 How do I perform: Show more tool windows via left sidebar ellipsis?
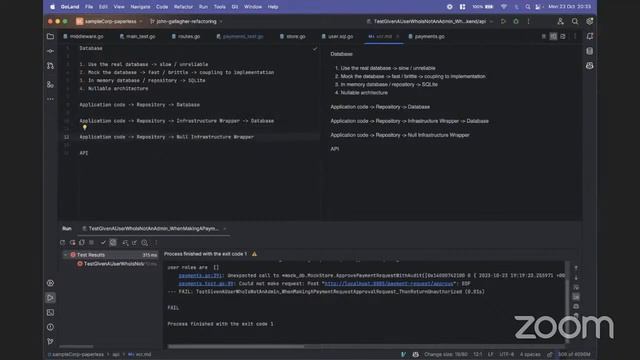pyautogui.click(x=50, y=99)
